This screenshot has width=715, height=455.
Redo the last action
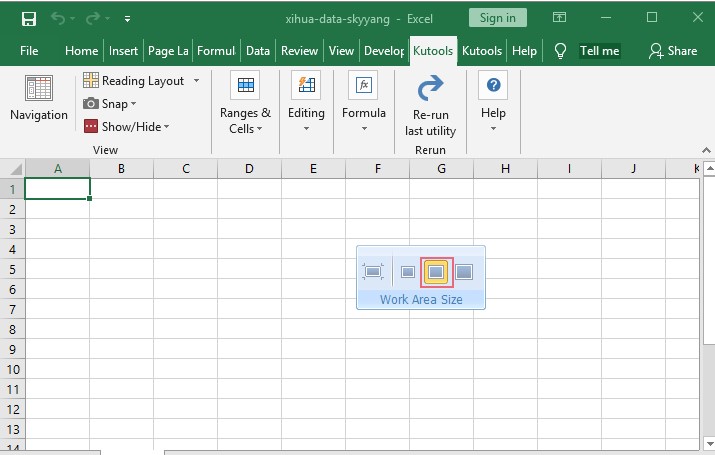click(x=93, y=18)
